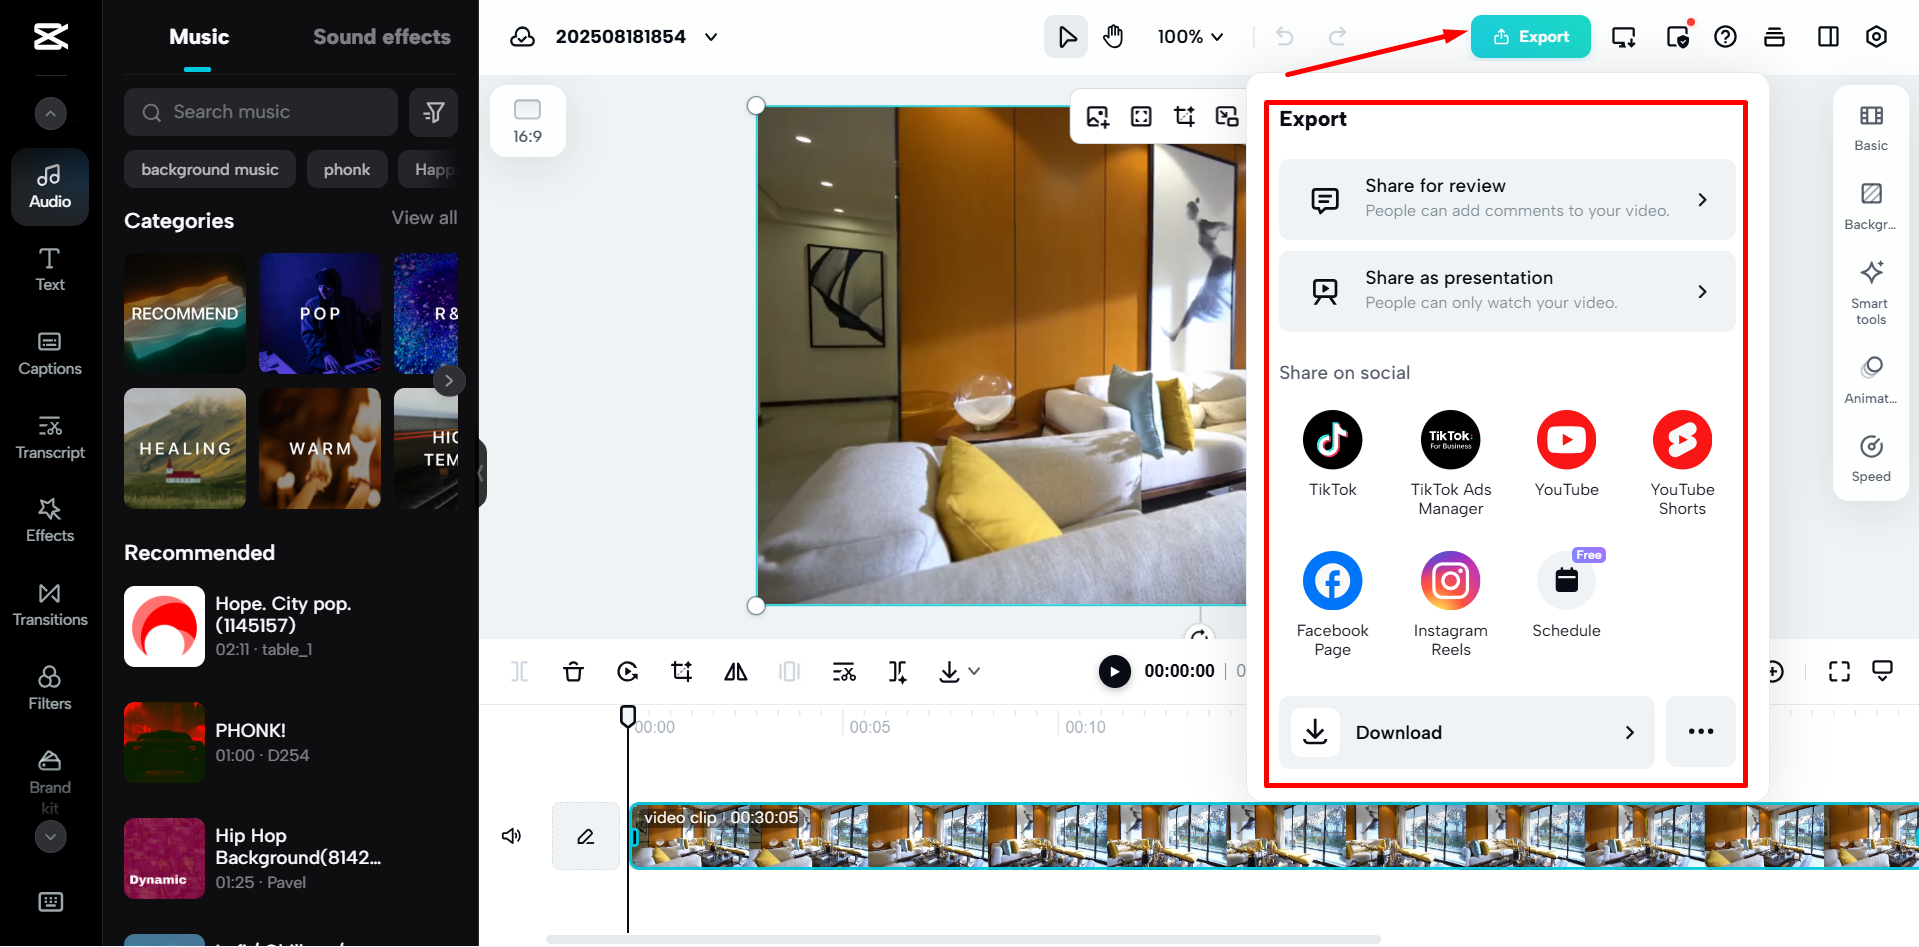The height and width of the screenshot is (947, 1919).
Task: Open the help question mark icon
Action: coord(1725,37)
